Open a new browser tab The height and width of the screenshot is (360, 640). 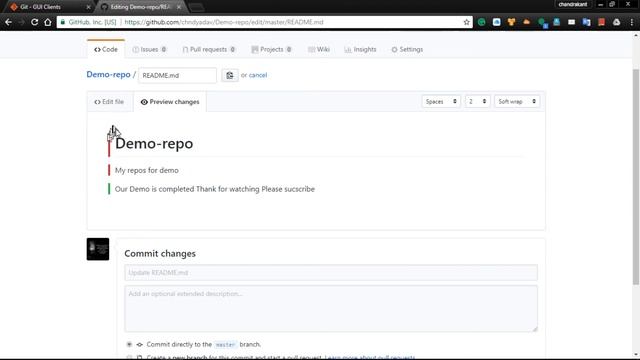click(196, 7)
